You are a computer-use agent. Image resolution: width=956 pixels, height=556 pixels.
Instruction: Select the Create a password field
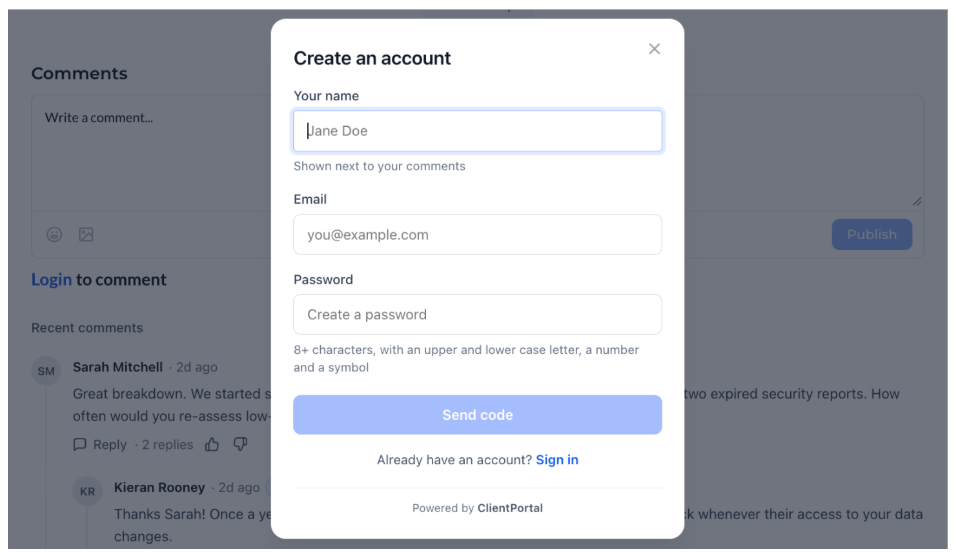[x=477, y=315]
